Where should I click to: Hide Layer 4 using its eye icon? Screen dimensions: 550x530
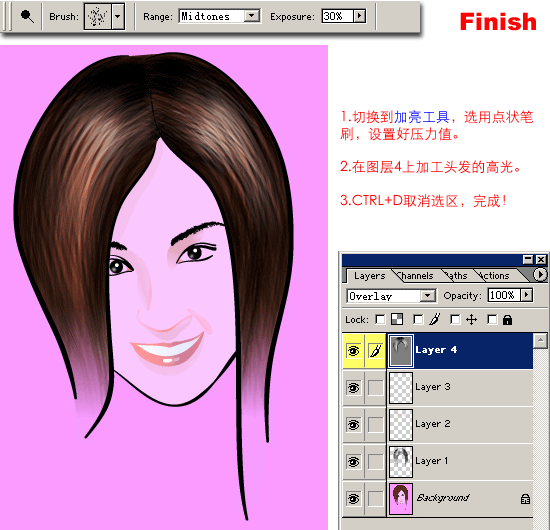click(353, 350)
